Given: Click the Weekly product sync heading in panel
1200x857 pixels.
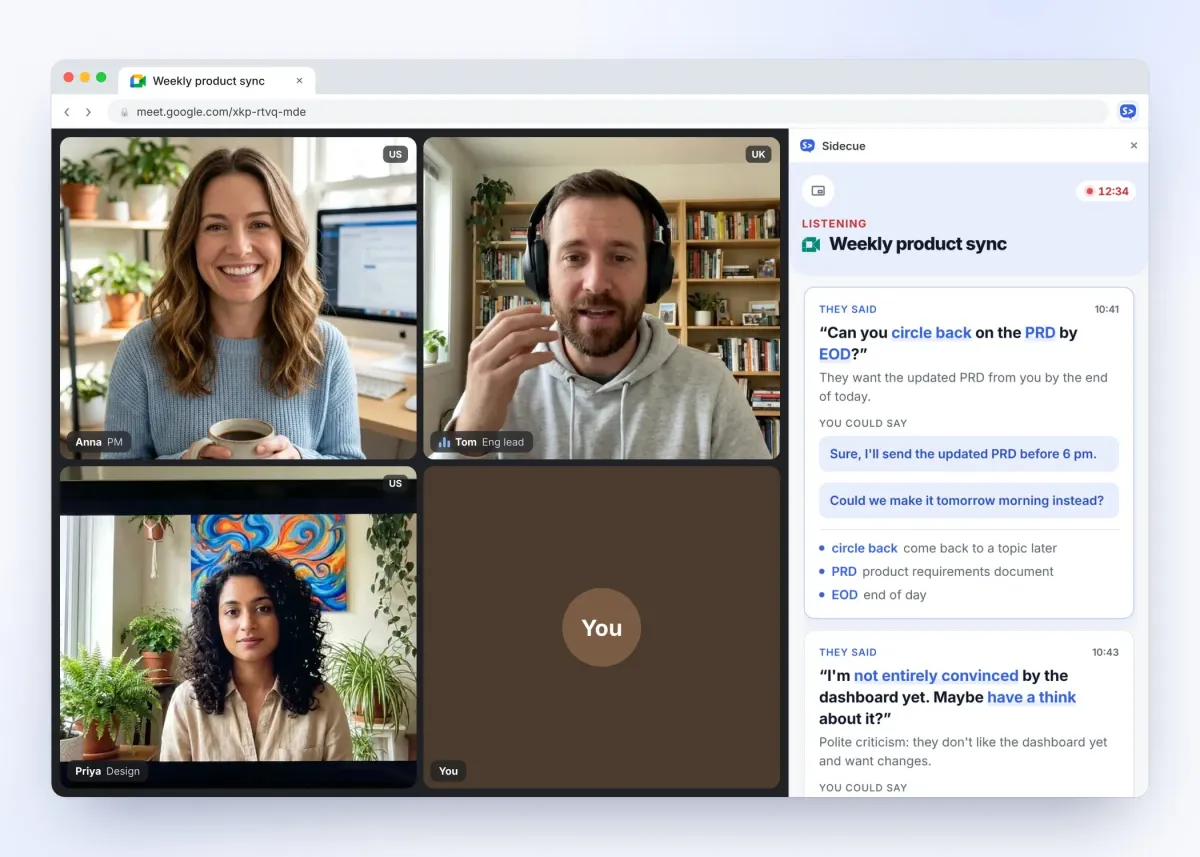Looking at the screenshot, I should point(918,244).
